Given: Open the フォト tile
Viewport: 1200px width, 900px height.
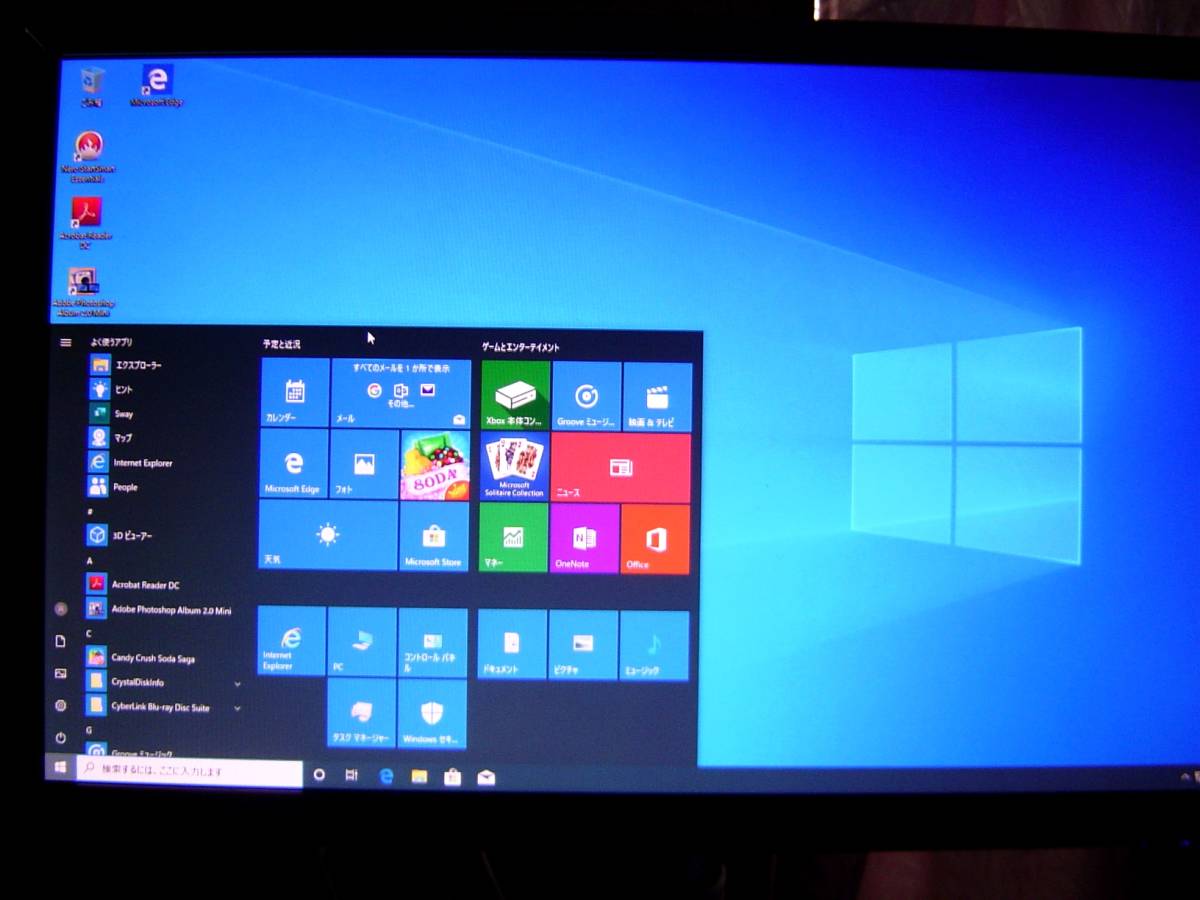Looking at the screenshot, I should click(x=364, y=464).
